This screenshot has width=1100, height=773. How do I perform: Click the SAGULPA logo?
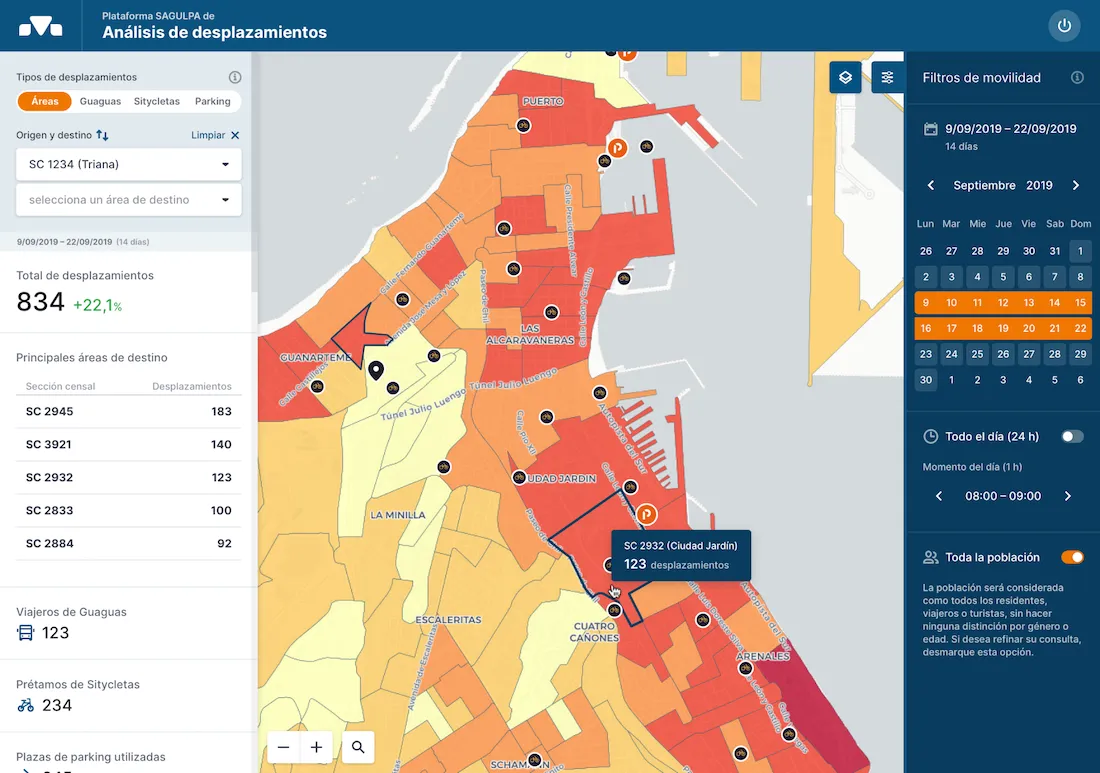40,26
